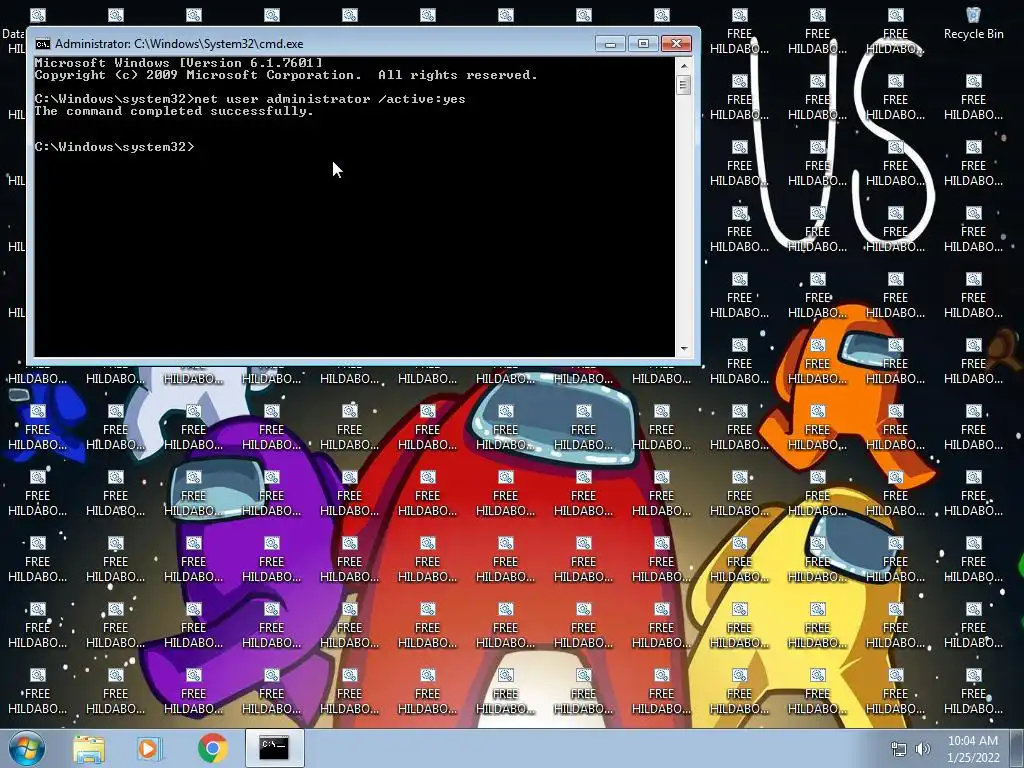Viewport: 1024px width, 768px height.
Task: Click the 'Microsoft Windows [Version 6.1.7601]' line
Action: [x=178, y=63]
